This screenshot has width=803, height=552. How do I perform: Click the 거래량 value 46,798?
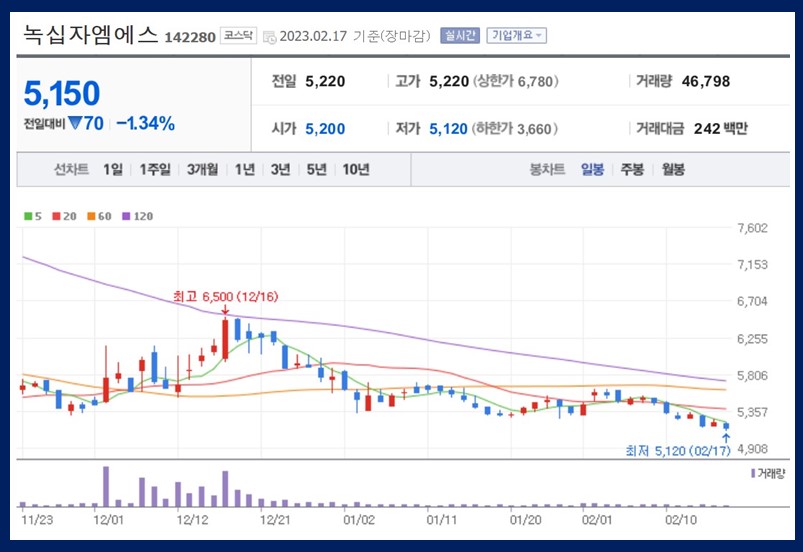pos(706,81)
